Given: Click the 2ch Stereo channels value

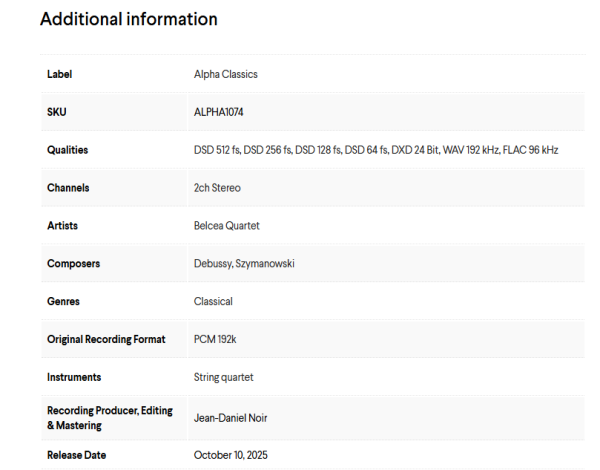Looking at the screenshot, I should [x=217, y=188].
